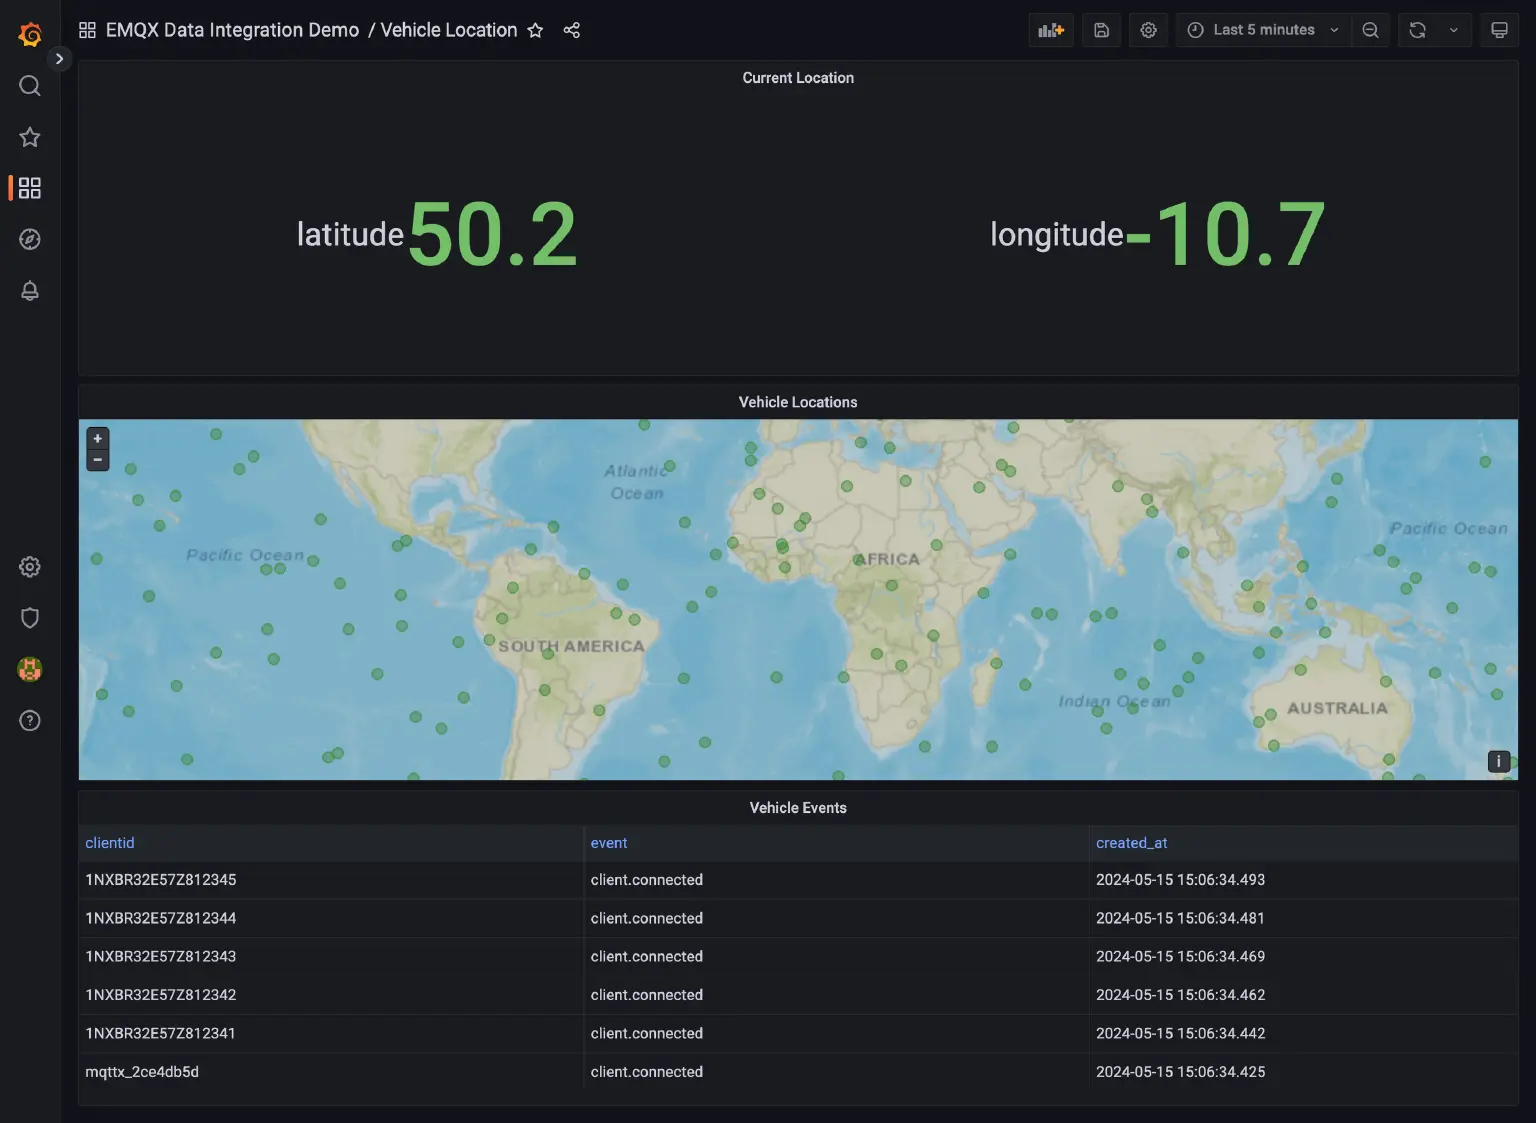Share the dashboard with the share icon

(x=572, y=30)
